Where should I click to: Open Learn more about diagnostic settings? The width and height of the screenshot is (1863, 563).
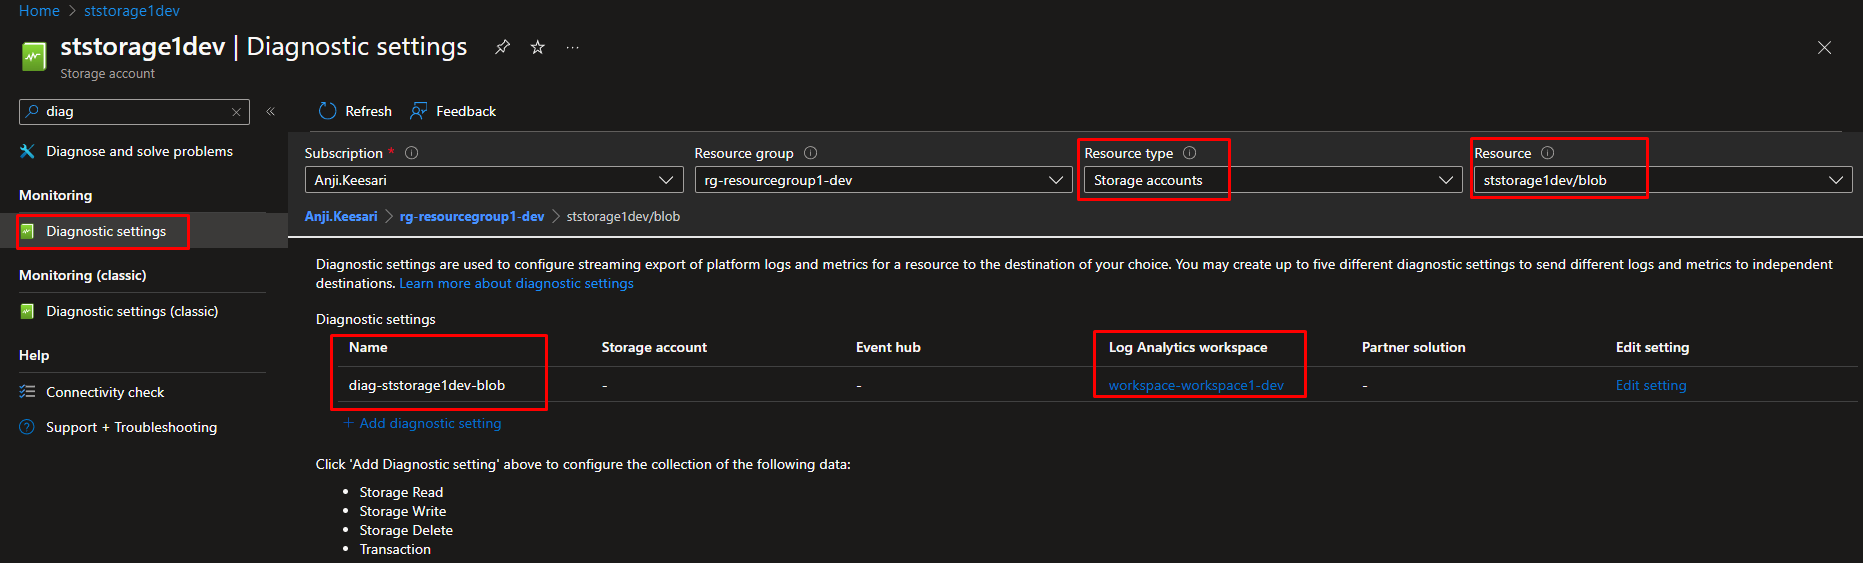click(516, 283)
